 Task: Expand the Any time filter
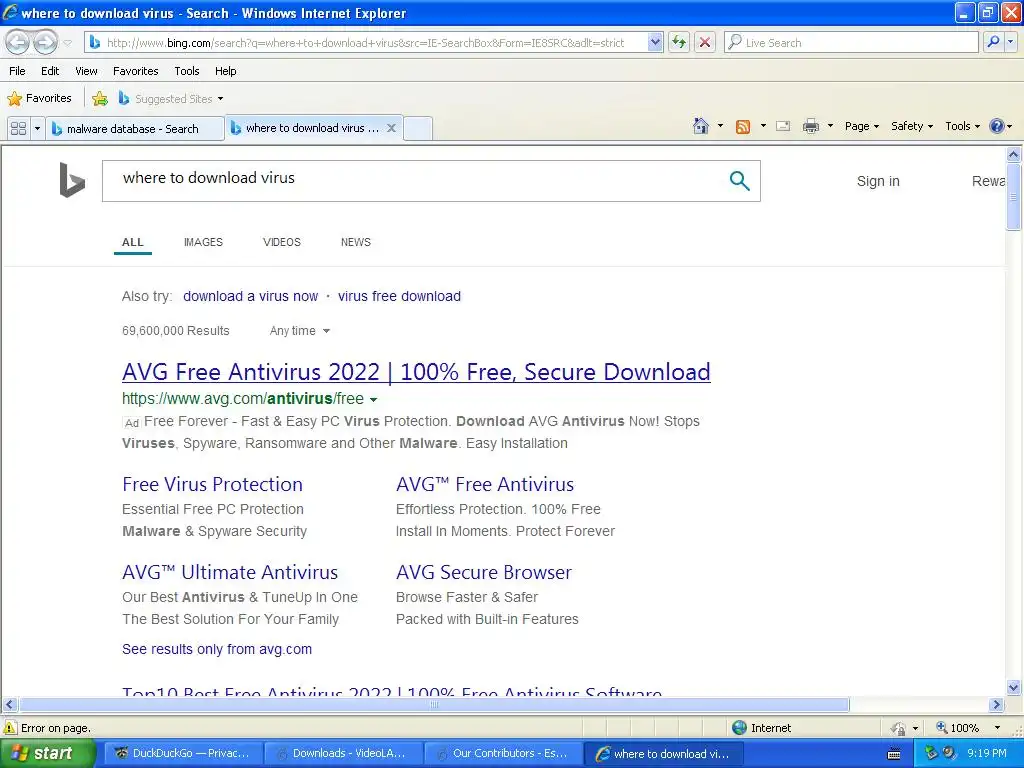click(300, 330)
